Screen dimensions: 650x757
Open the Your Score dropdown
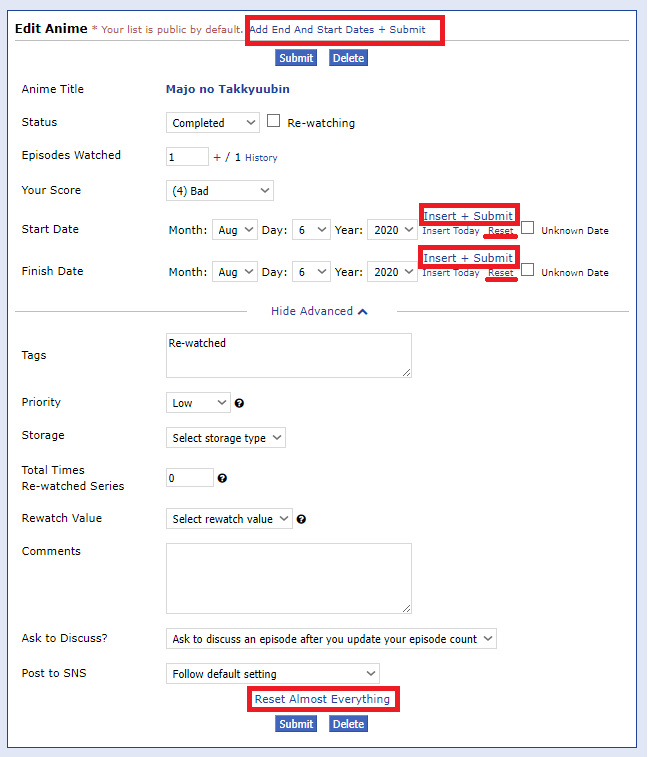click(x=219, y=190)
